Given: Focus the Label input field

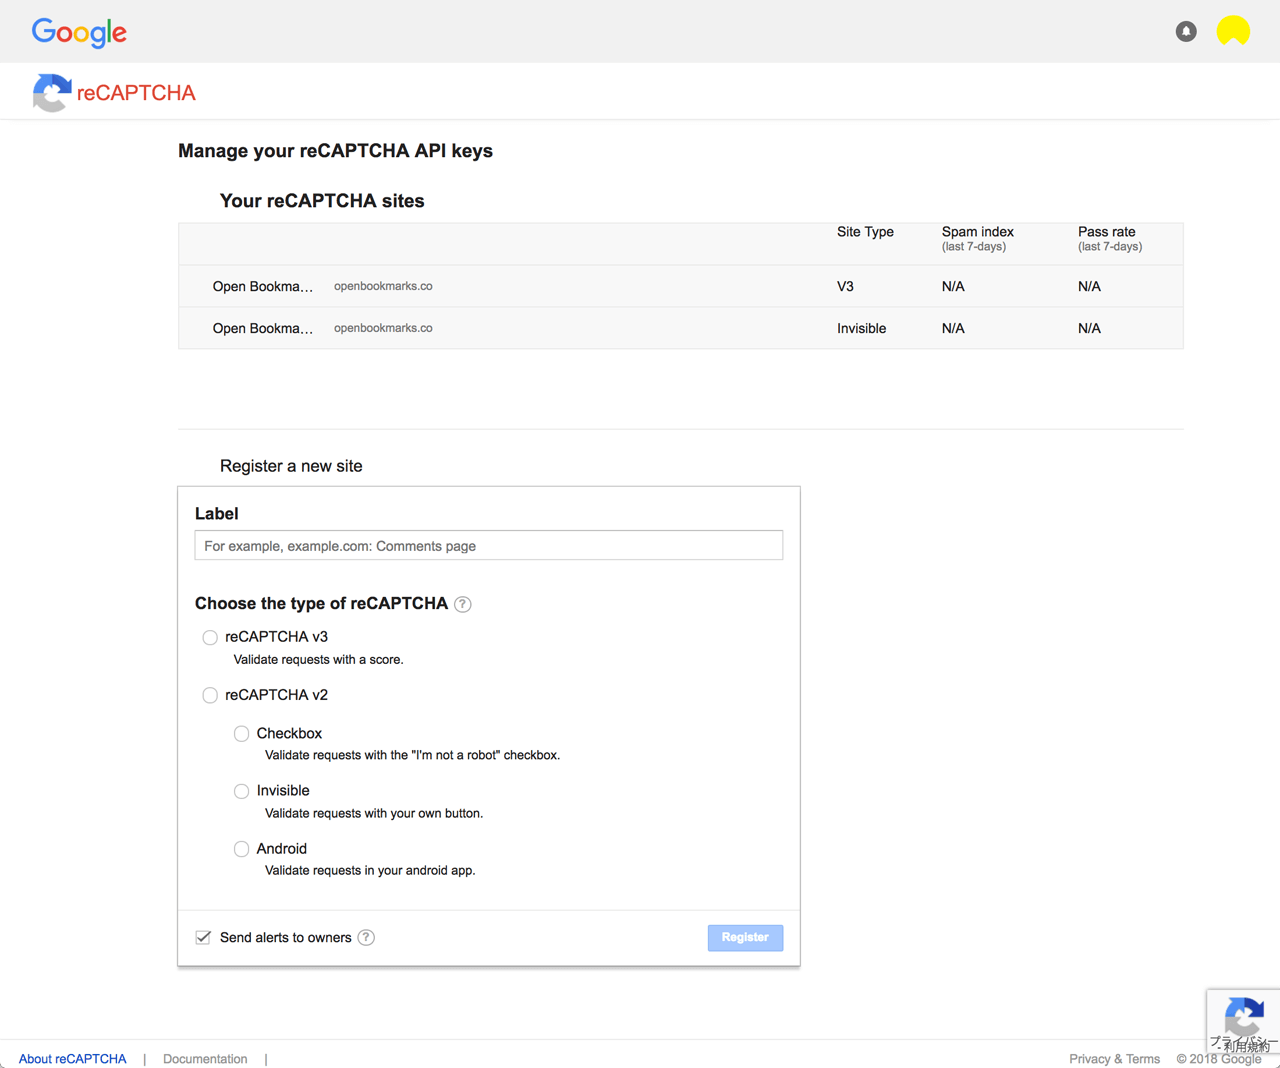Looking at the screenshot, I should 489,545.
